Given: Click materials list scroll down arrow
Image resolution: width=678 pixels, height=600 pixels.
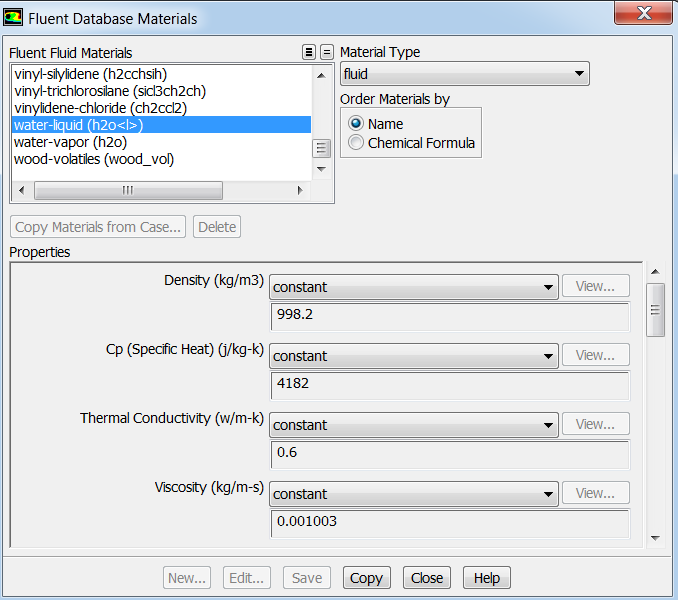Looking at the screenshot, I should tap(321, 169).
